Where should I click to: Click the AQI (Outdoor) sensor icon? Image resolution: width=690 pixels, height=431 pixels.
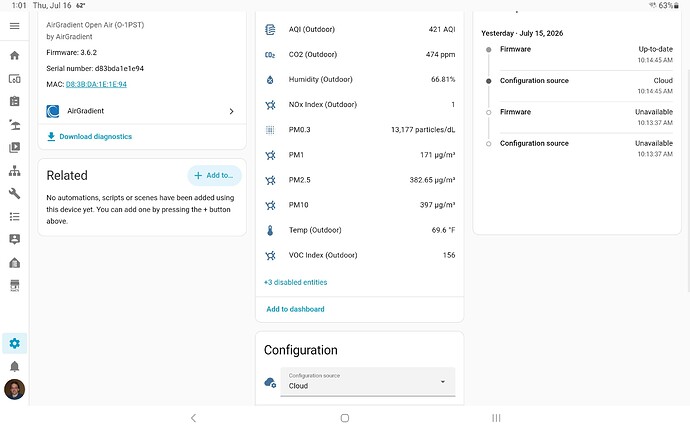tap(270, 29)
